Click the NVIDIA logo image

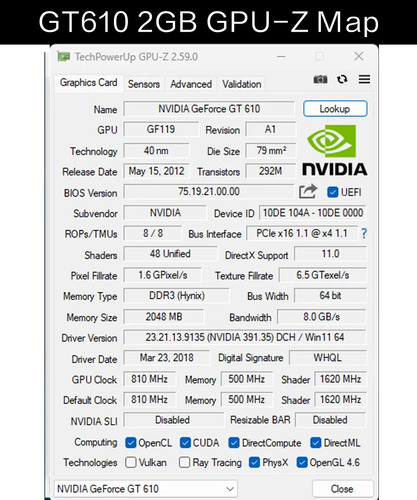click(335, 150)
